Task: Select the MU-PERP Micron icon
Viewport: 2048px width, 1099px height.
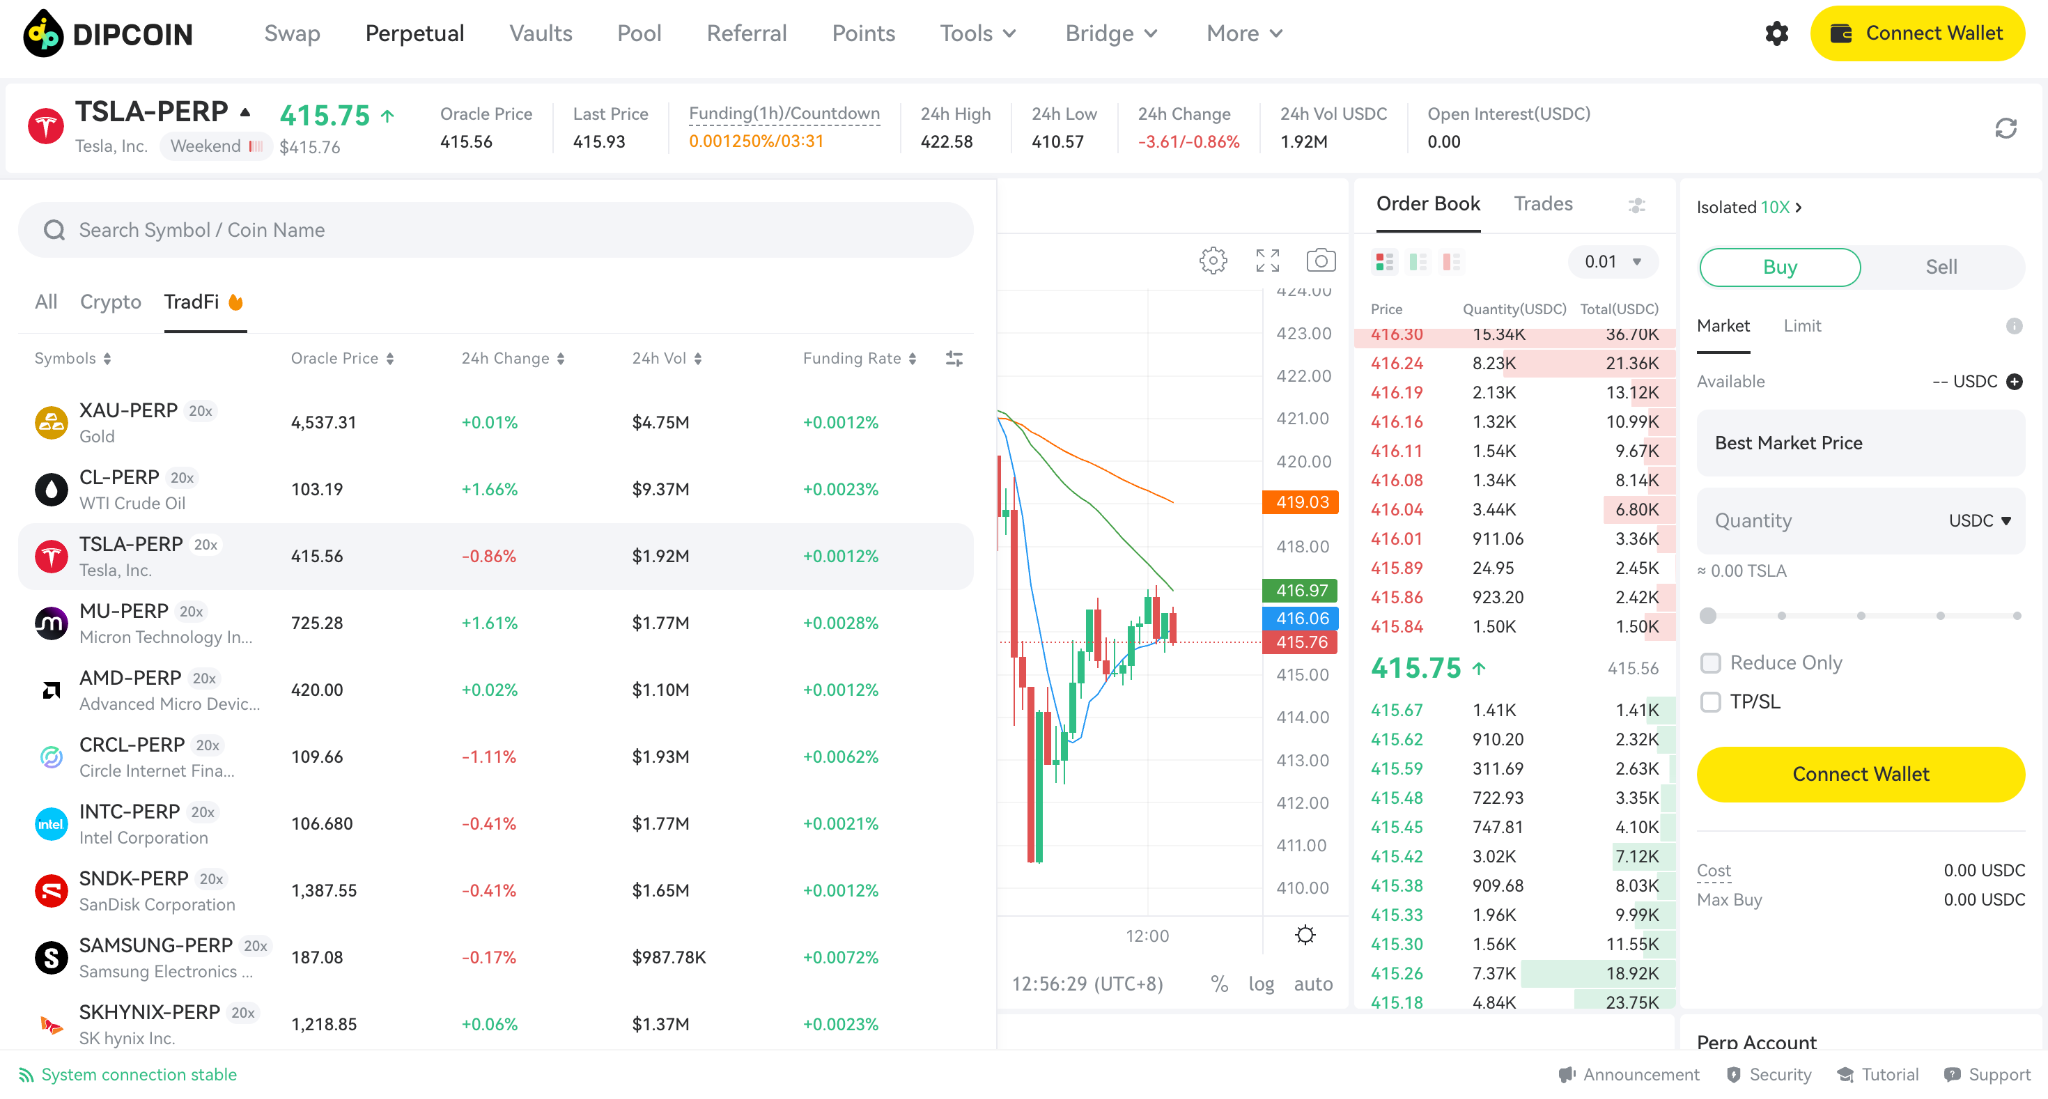Action: pyautogui.click(x=51, y=624)
